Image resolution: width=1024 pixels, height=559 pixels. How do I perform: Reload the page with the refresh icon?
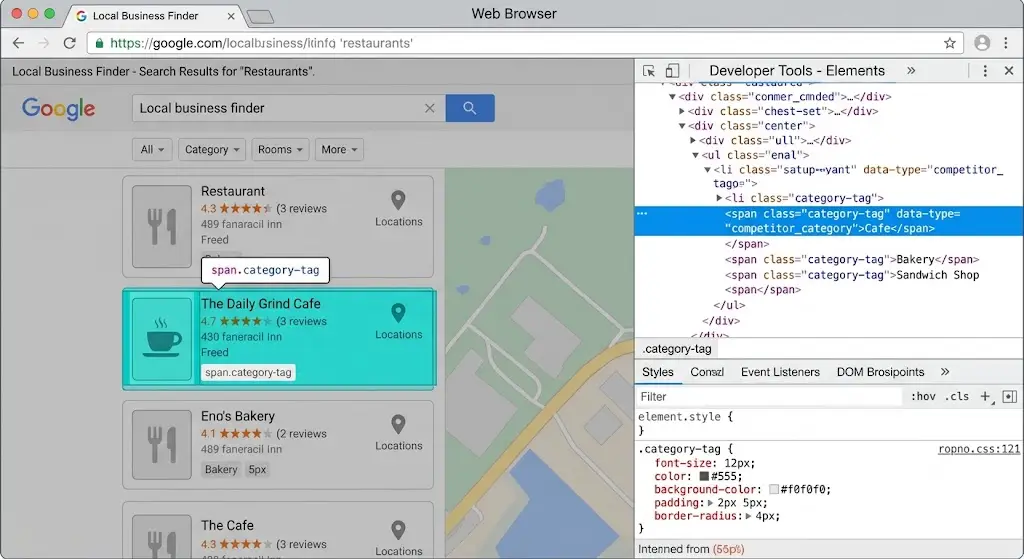click(69, 43)
